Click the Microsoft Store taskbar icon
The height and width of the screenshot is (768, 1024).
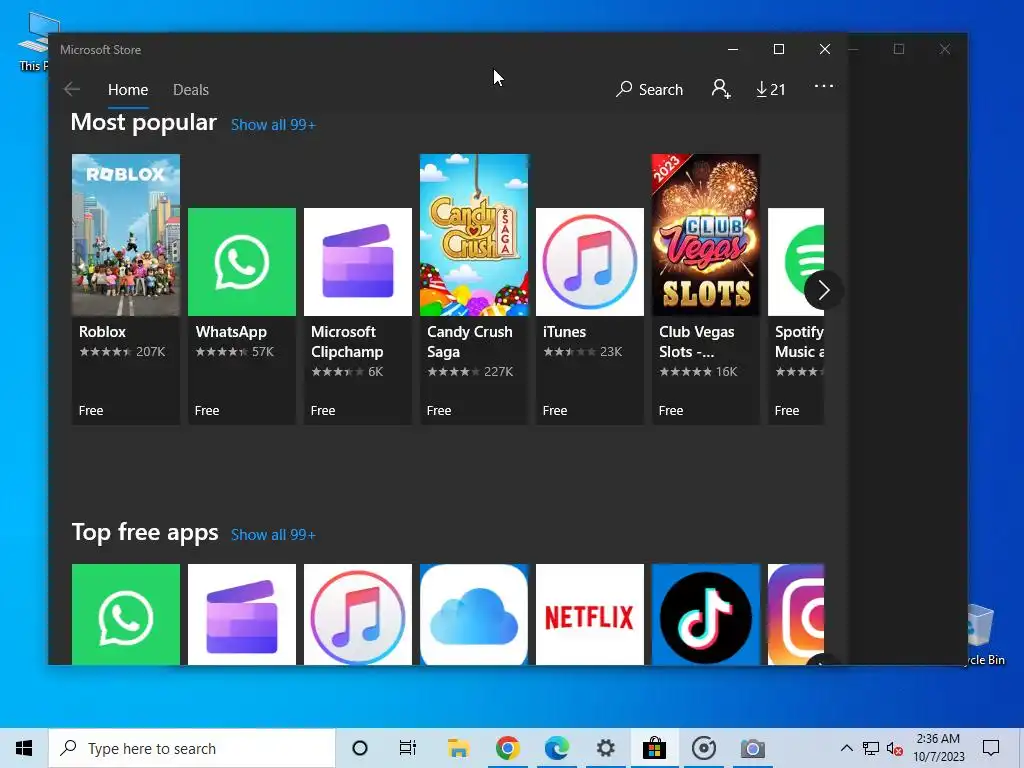tap(654, 748)
